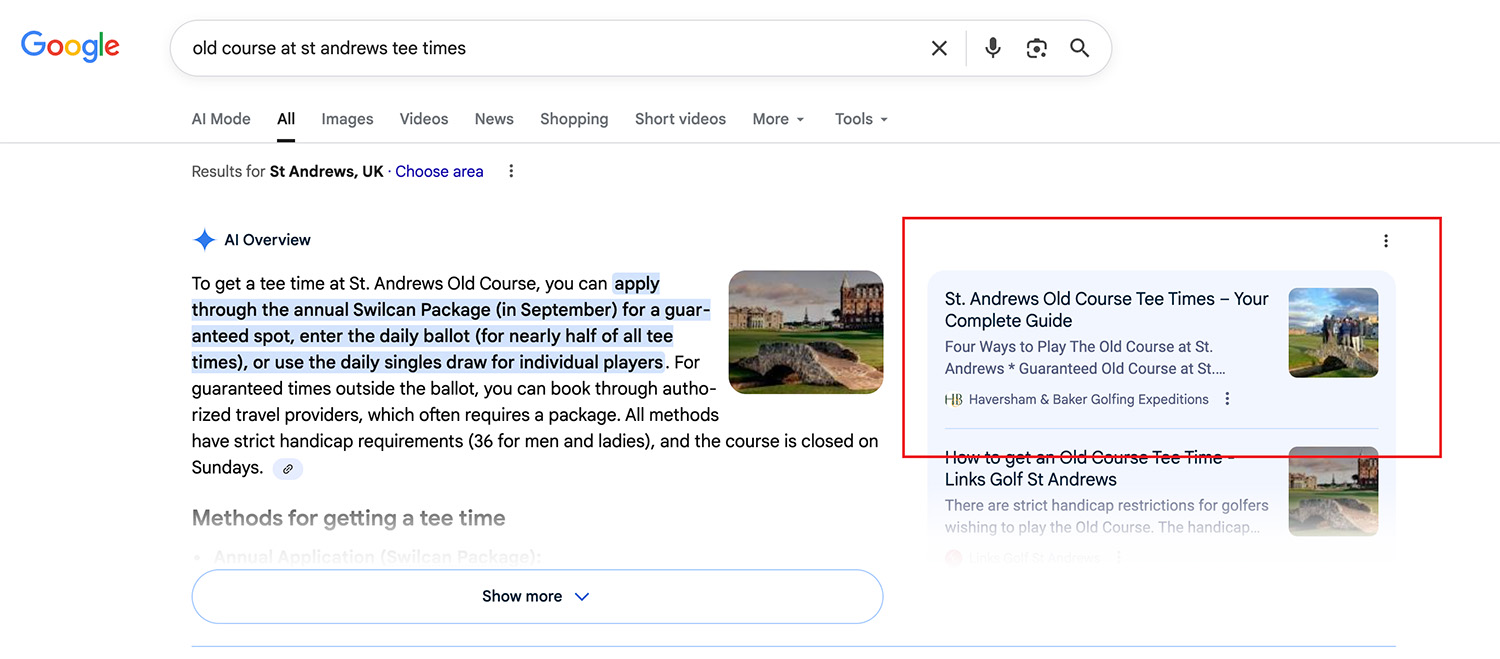Start voice search with microphone icon

(x=992, y=48)
